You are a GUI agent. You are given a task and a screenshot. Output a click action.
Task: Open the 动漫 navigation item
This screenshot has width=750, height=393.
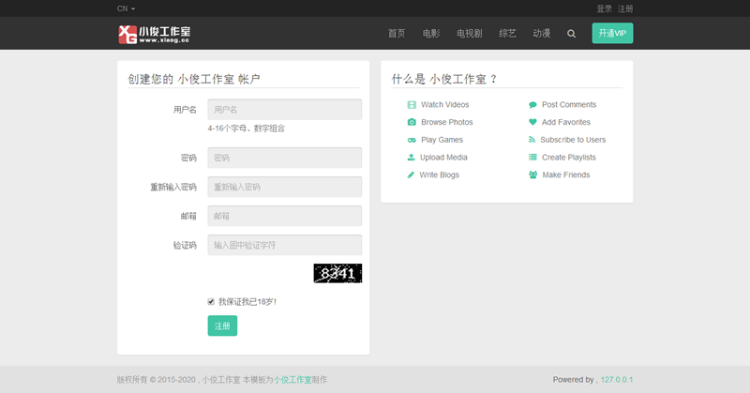coord(541,33)
